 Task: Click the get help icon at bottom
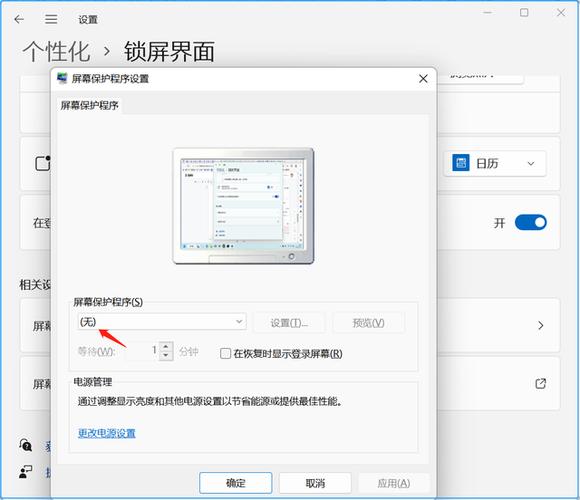26,445
